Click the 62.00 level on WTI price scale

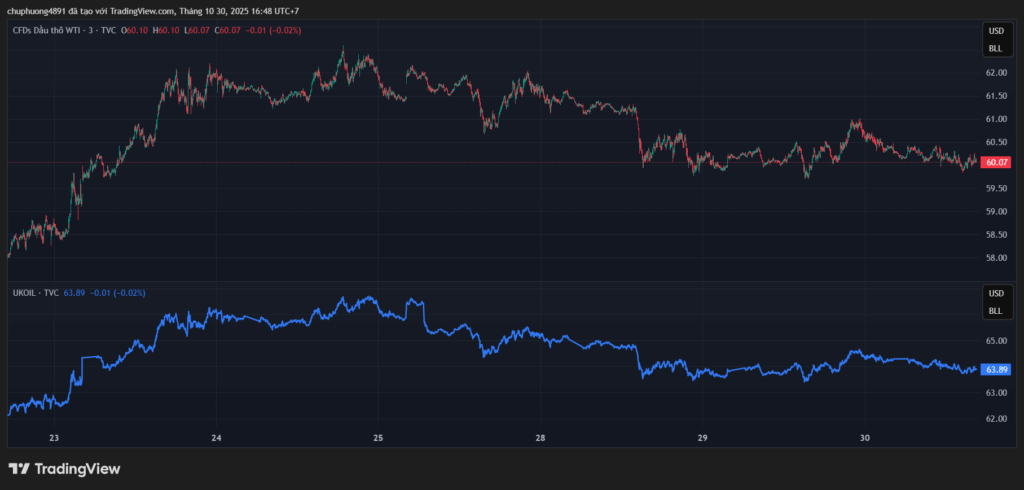(x=996, y=73)
